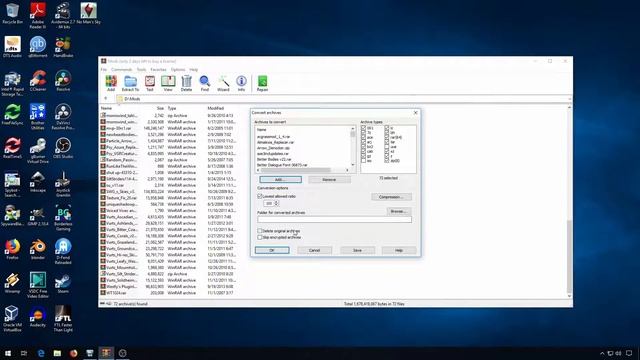The height and width of the screenshot is (360, 640).
Task: Select the Inkscape desktop icon
Action: 38,182
